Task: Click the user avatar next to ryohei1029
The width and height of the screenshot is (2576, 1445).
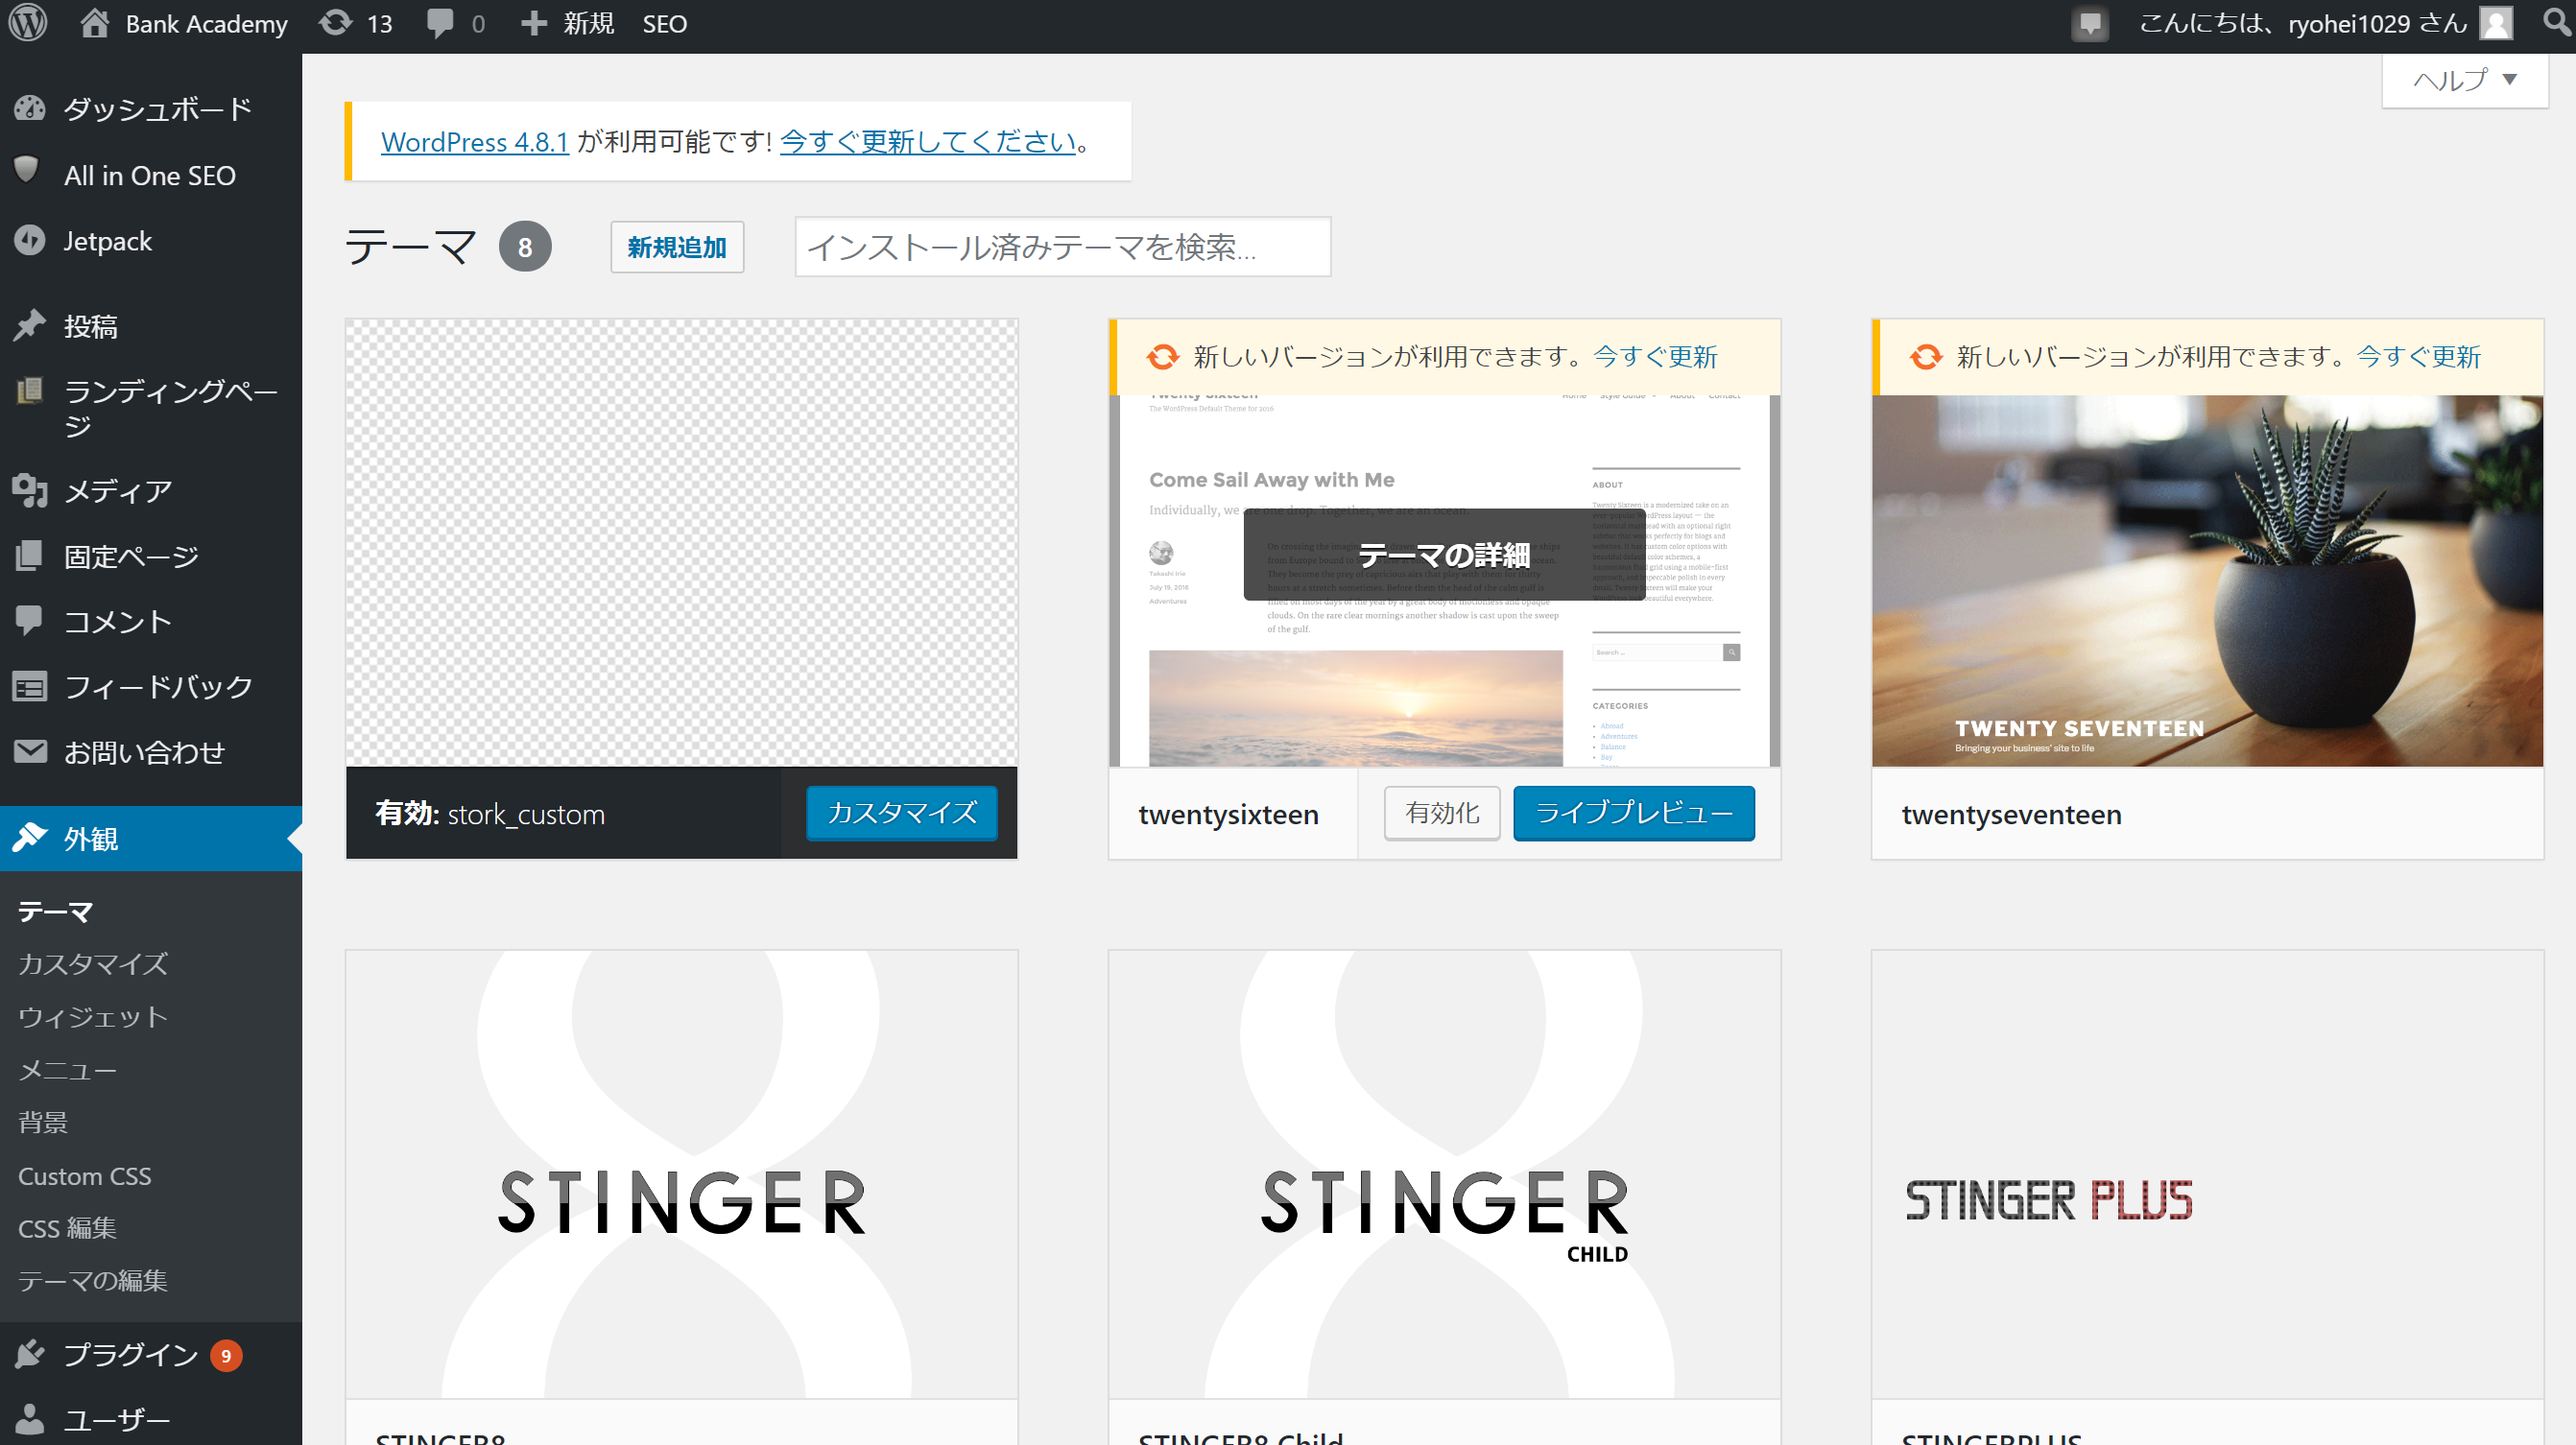Action: (x=2497, y=23)
